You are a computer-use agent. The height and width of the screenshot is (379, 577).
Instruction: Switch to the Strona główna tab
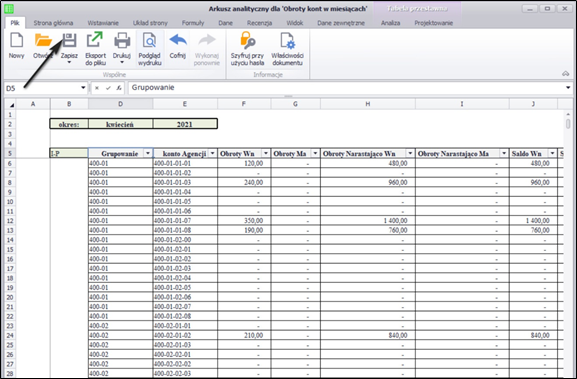click(53, 23)
